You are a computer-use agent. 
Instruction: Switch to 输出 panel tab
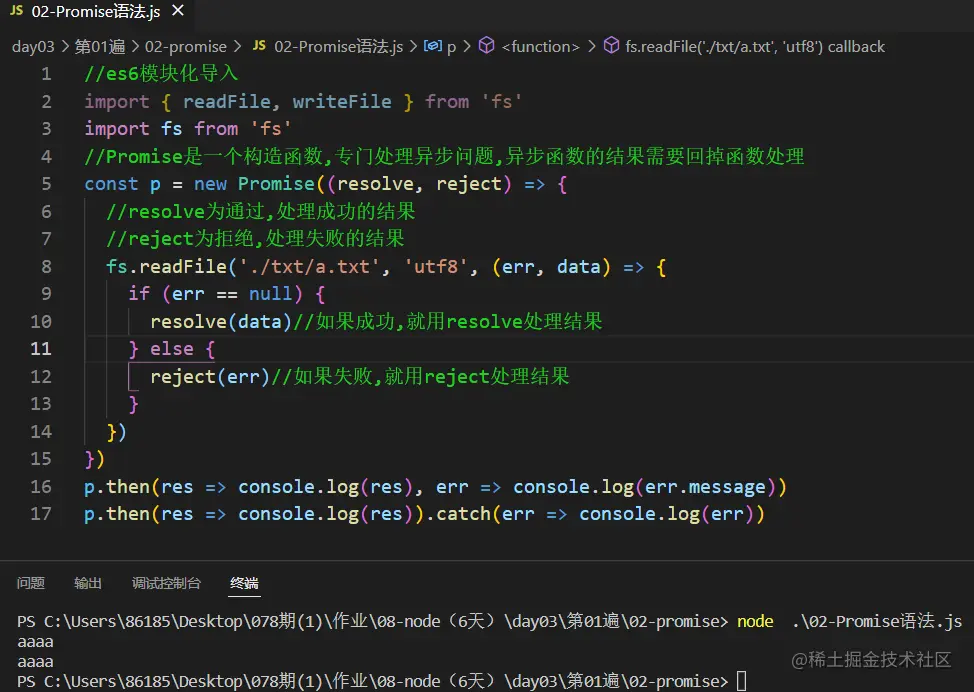coord(88,583)
